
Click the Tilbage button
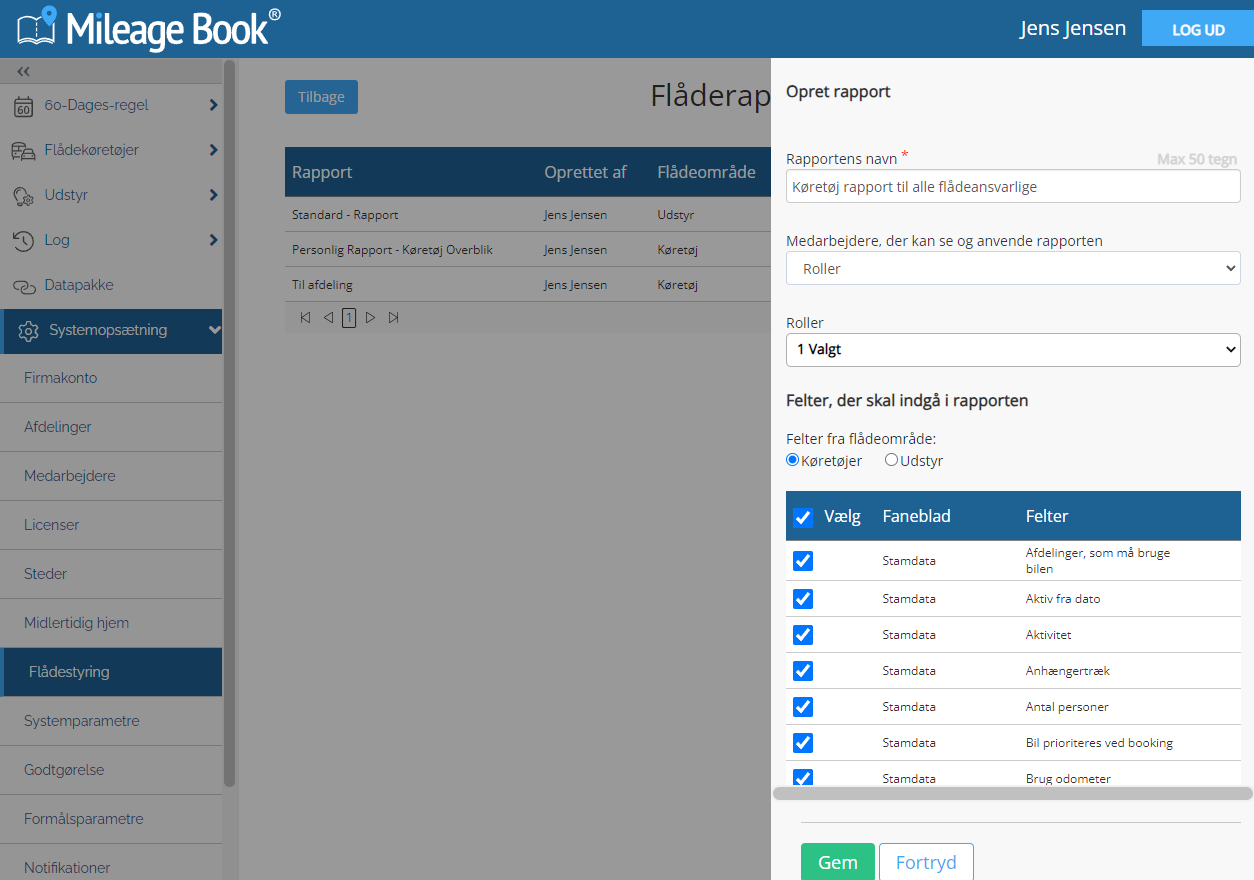pos(321,97)
